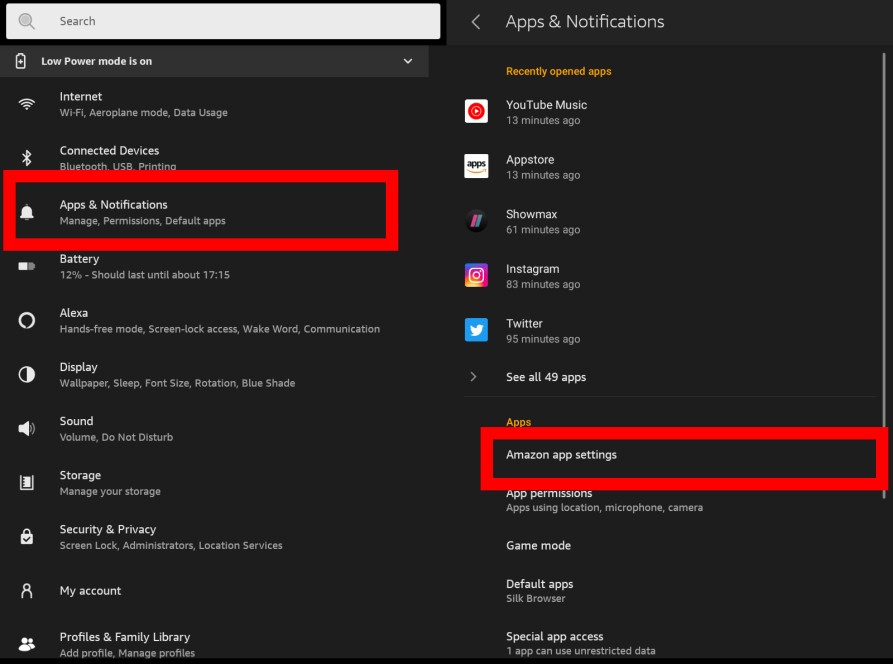Open My account
The image size is (893, 664).
(214, 591)
